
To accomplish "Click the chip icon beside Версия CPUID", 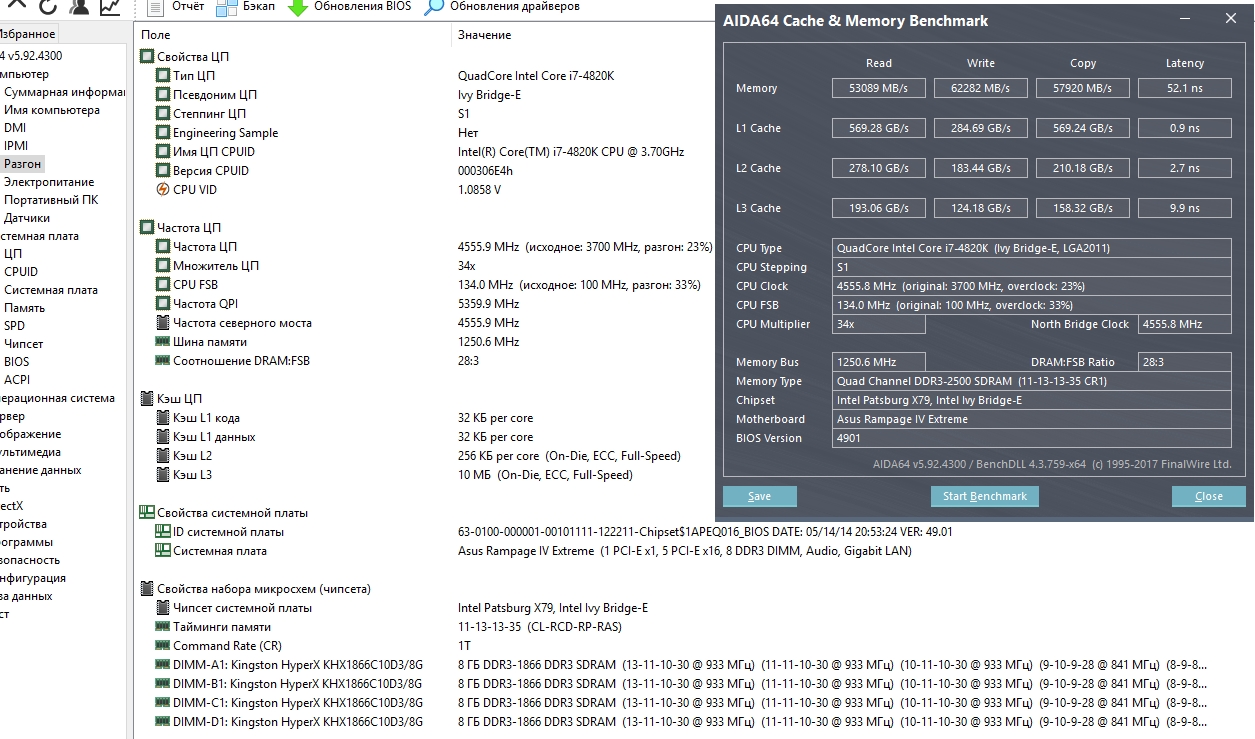I will point(163,171).
